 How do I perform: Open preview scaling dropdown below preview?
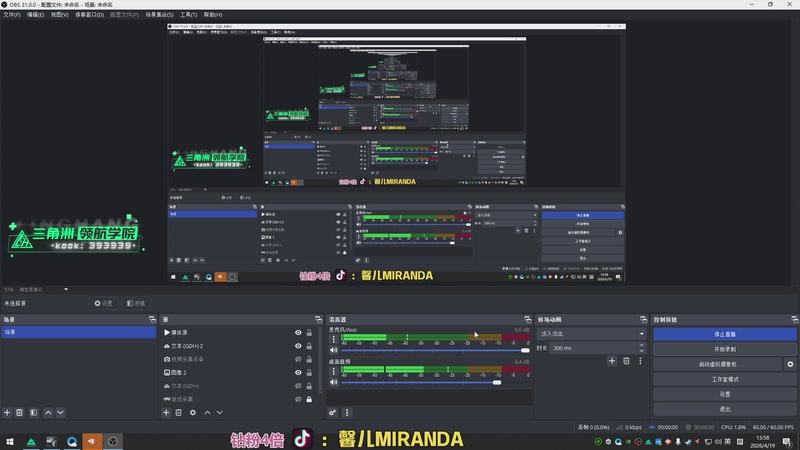pos(66,289)
